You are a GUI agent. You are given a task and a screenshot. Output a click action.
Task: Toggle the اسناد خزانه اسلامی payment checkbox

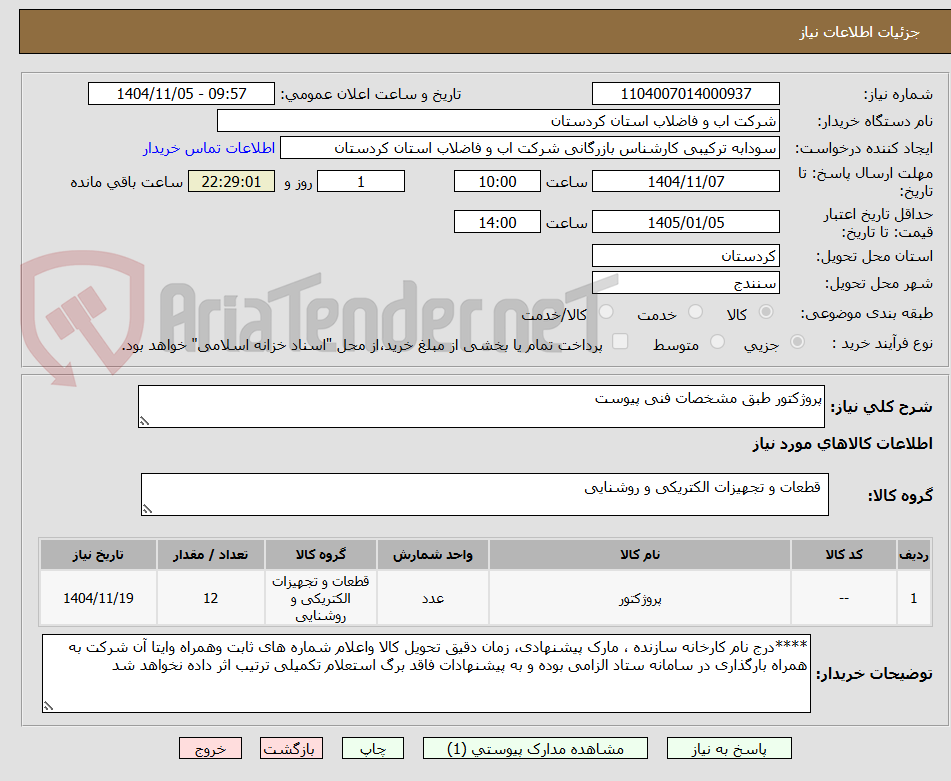pyautogui.click(x=620, y=341)
